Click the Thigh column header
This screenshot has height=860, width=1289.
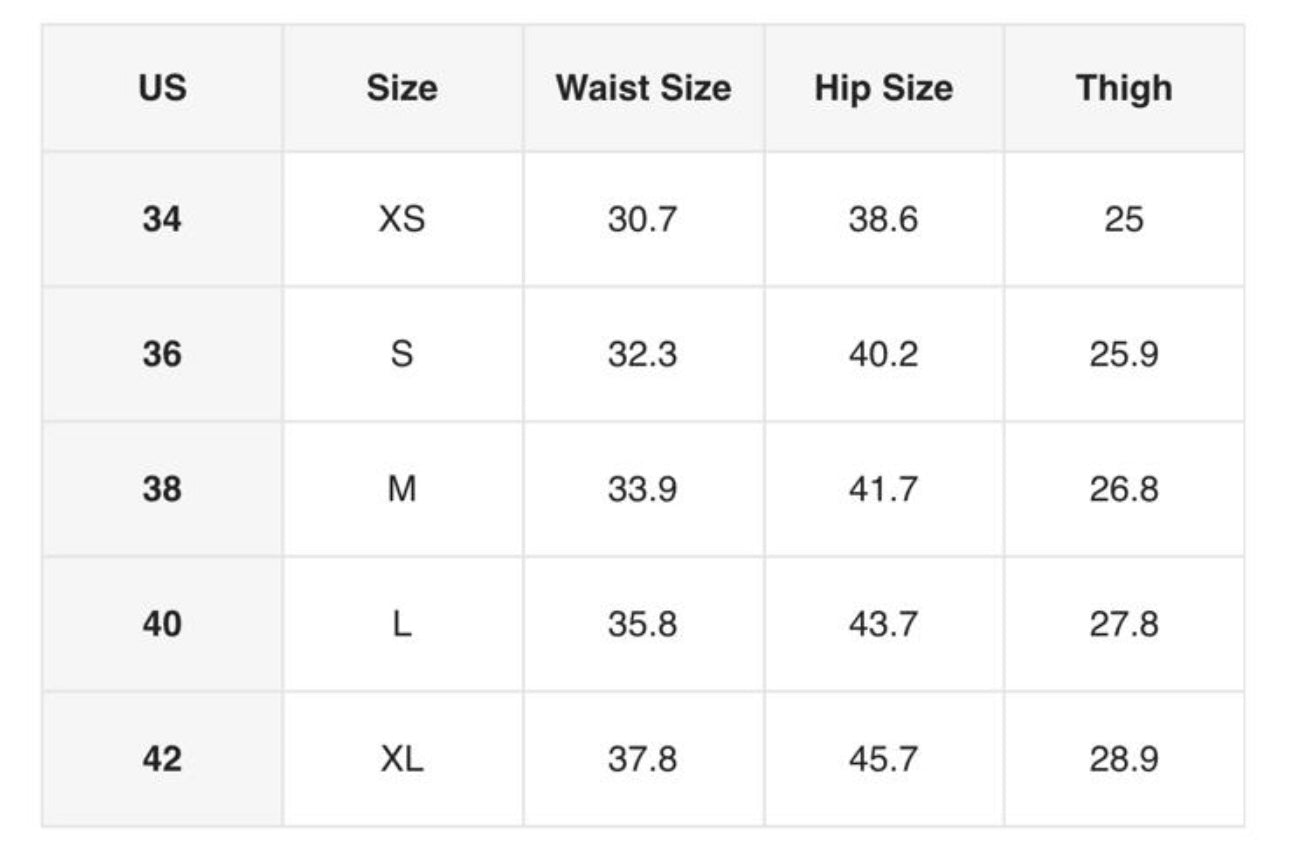point(1124,88)
